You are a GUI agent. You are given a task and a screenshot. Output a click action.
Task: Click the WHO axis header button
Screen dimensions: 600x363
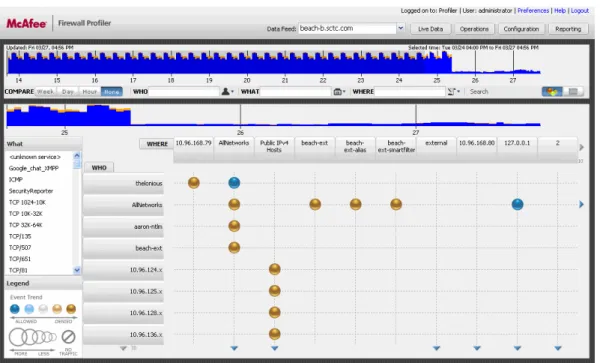(x=99, y=168)
